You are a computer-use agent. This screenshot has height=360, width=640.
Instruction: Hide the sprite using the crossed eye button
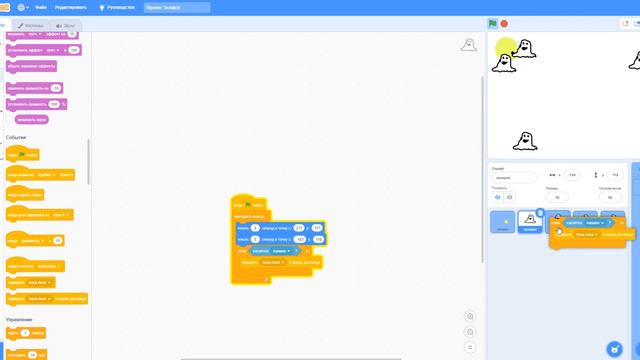point(509,198)
